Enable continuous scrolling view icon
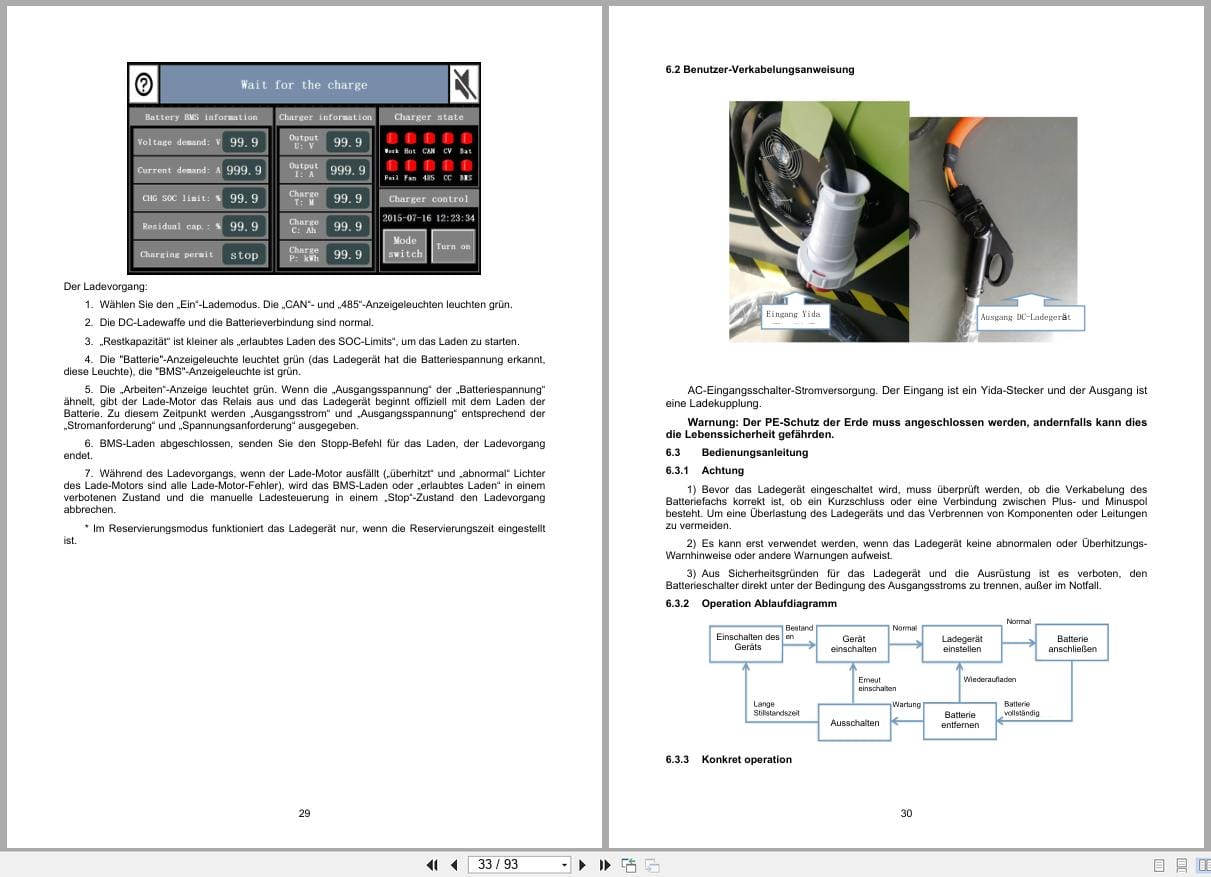Screen dimensions: 1211x877 click(1183, 864)
